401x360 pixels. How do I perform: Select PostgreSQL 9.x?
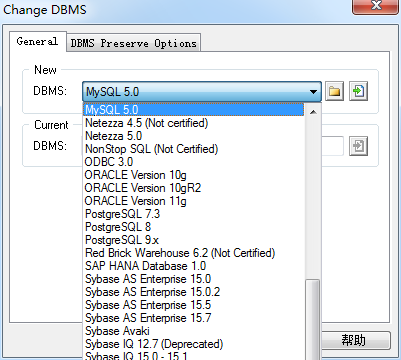tap(193, 240)
